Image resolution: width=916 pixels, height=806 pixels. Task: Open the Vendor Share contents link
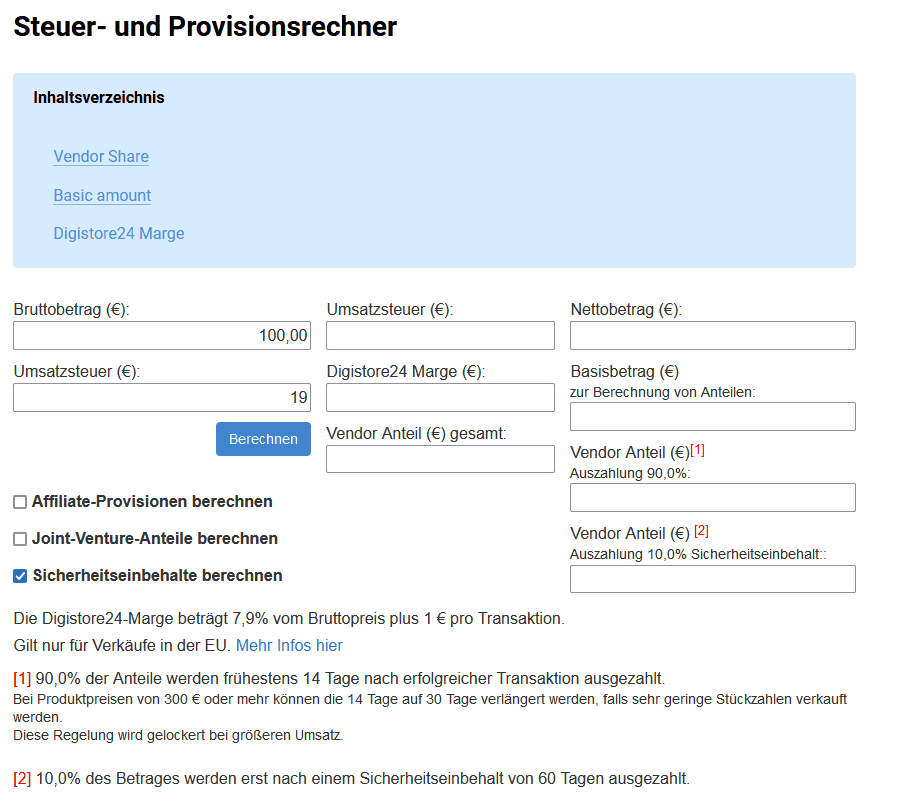[x=101, y=157]
